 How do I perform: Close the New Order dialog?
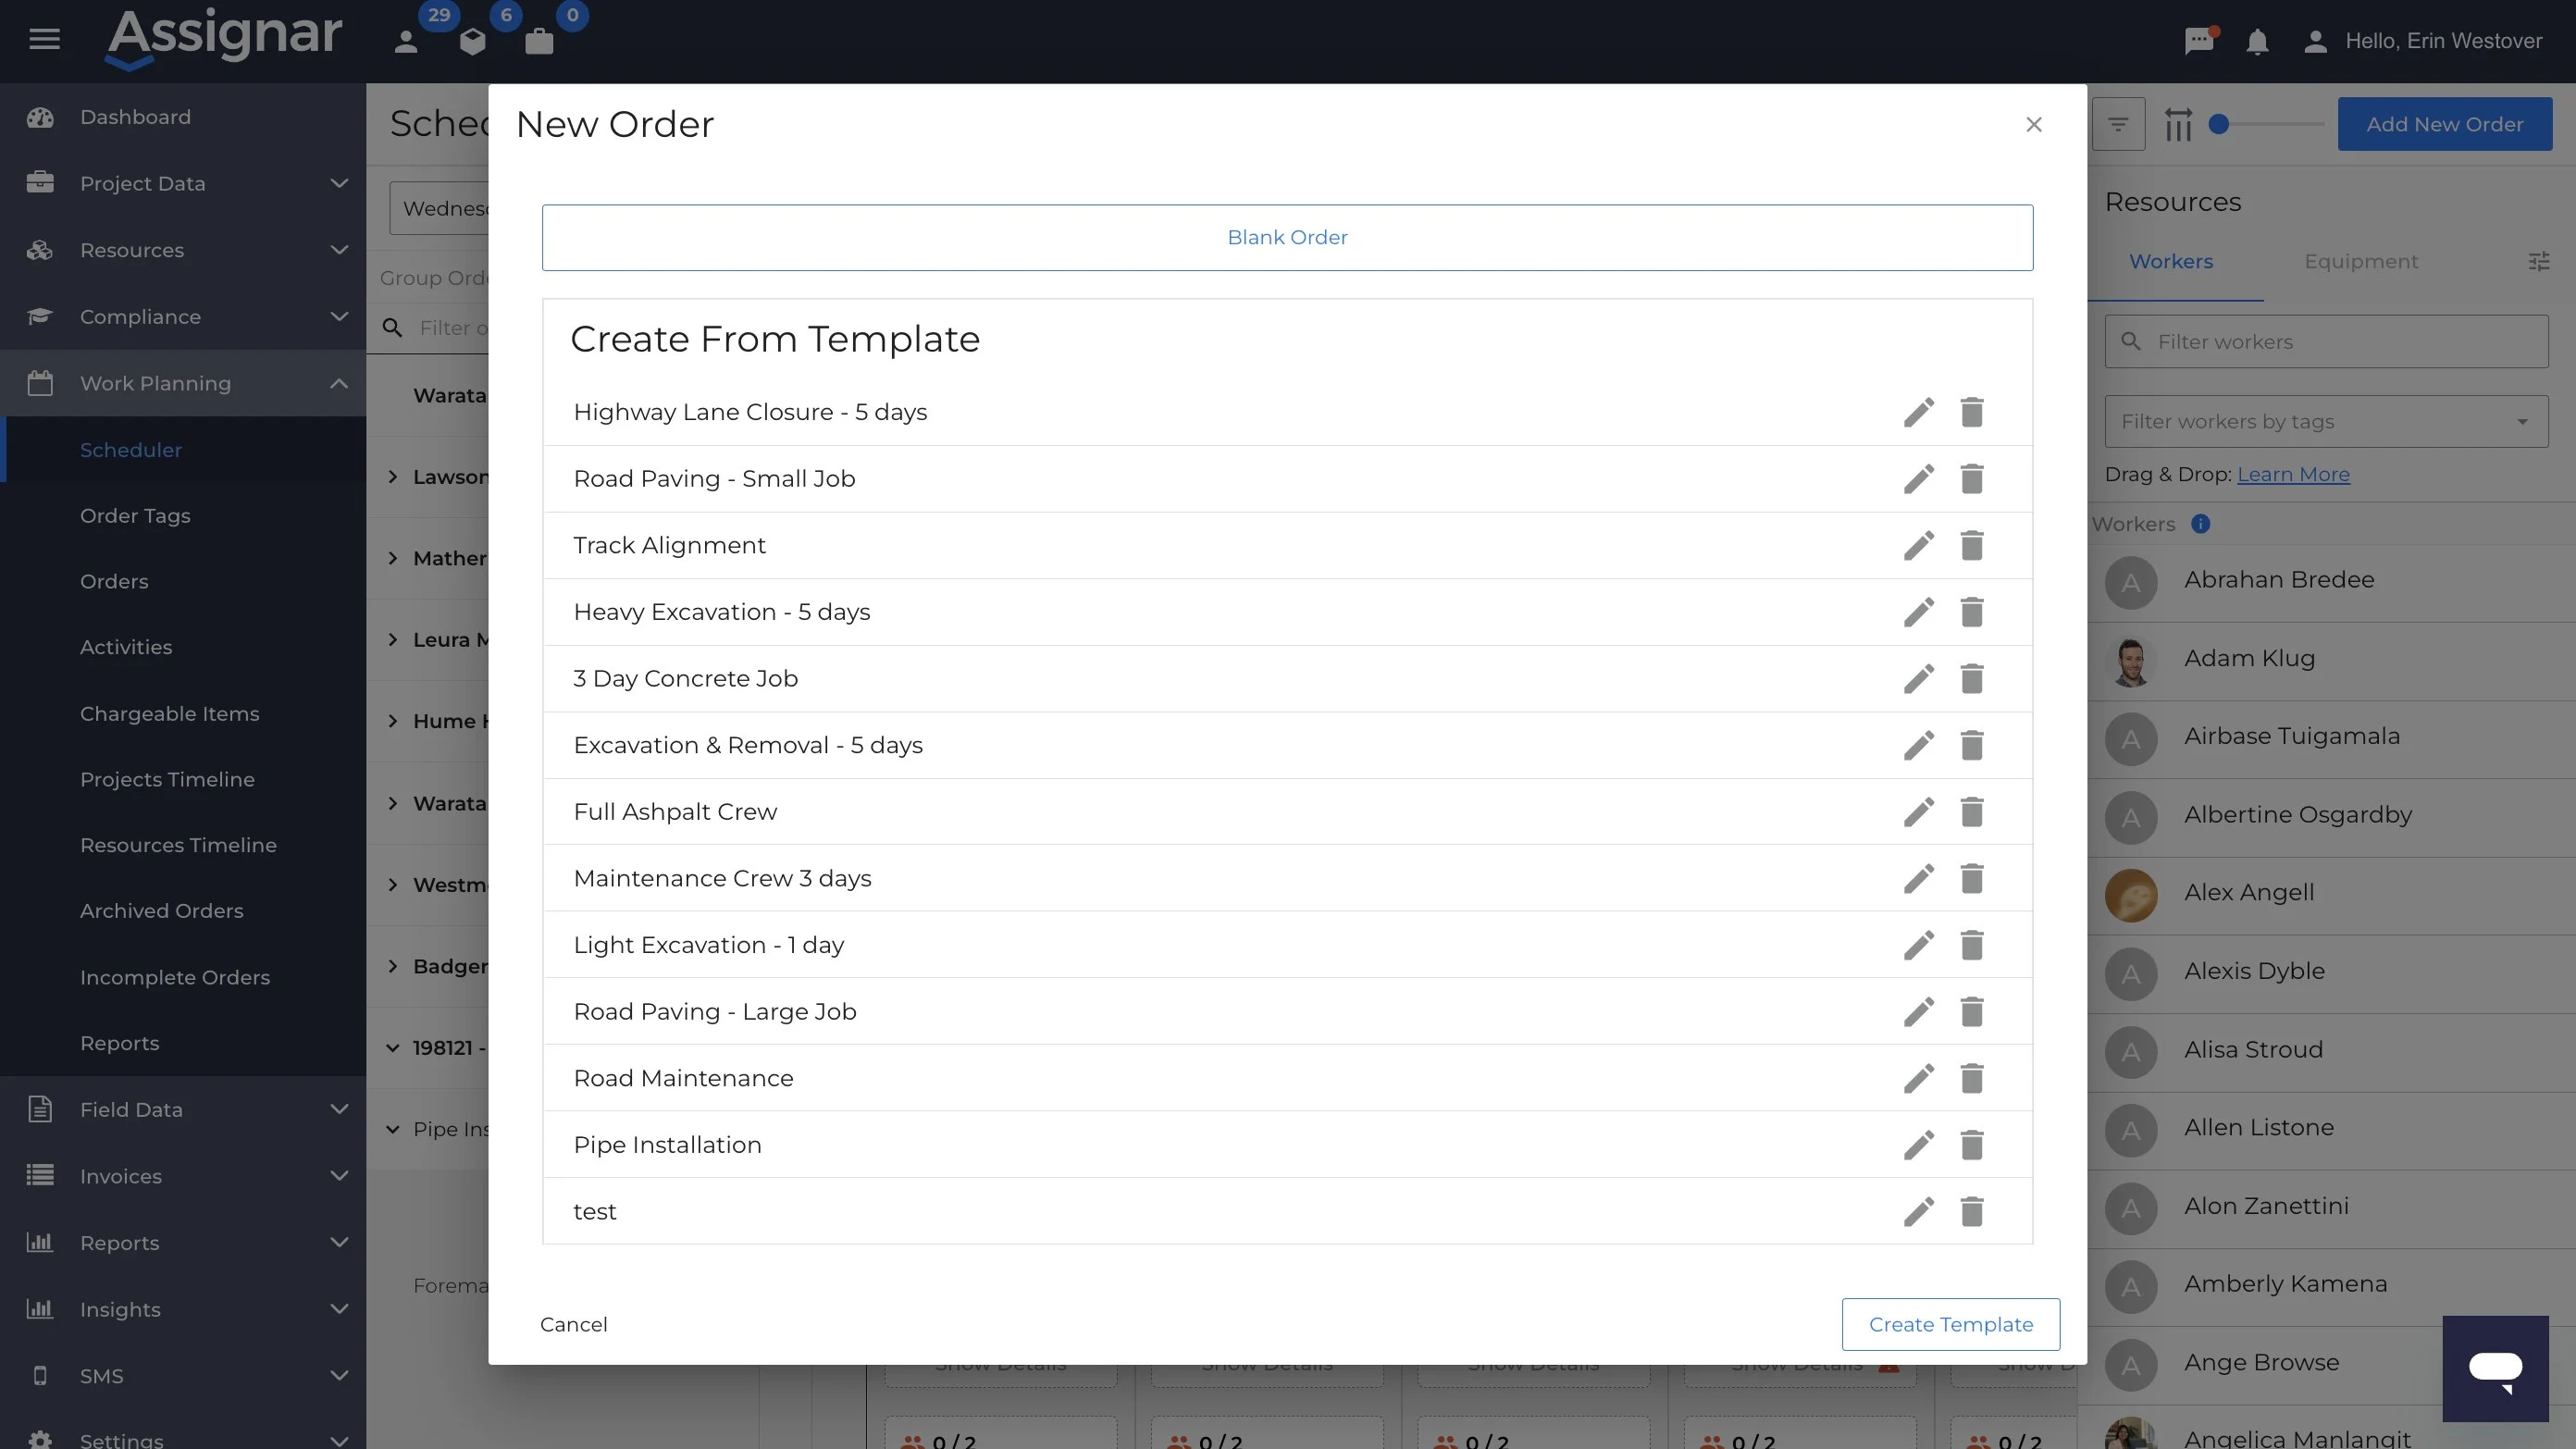tap(2033, 124)
